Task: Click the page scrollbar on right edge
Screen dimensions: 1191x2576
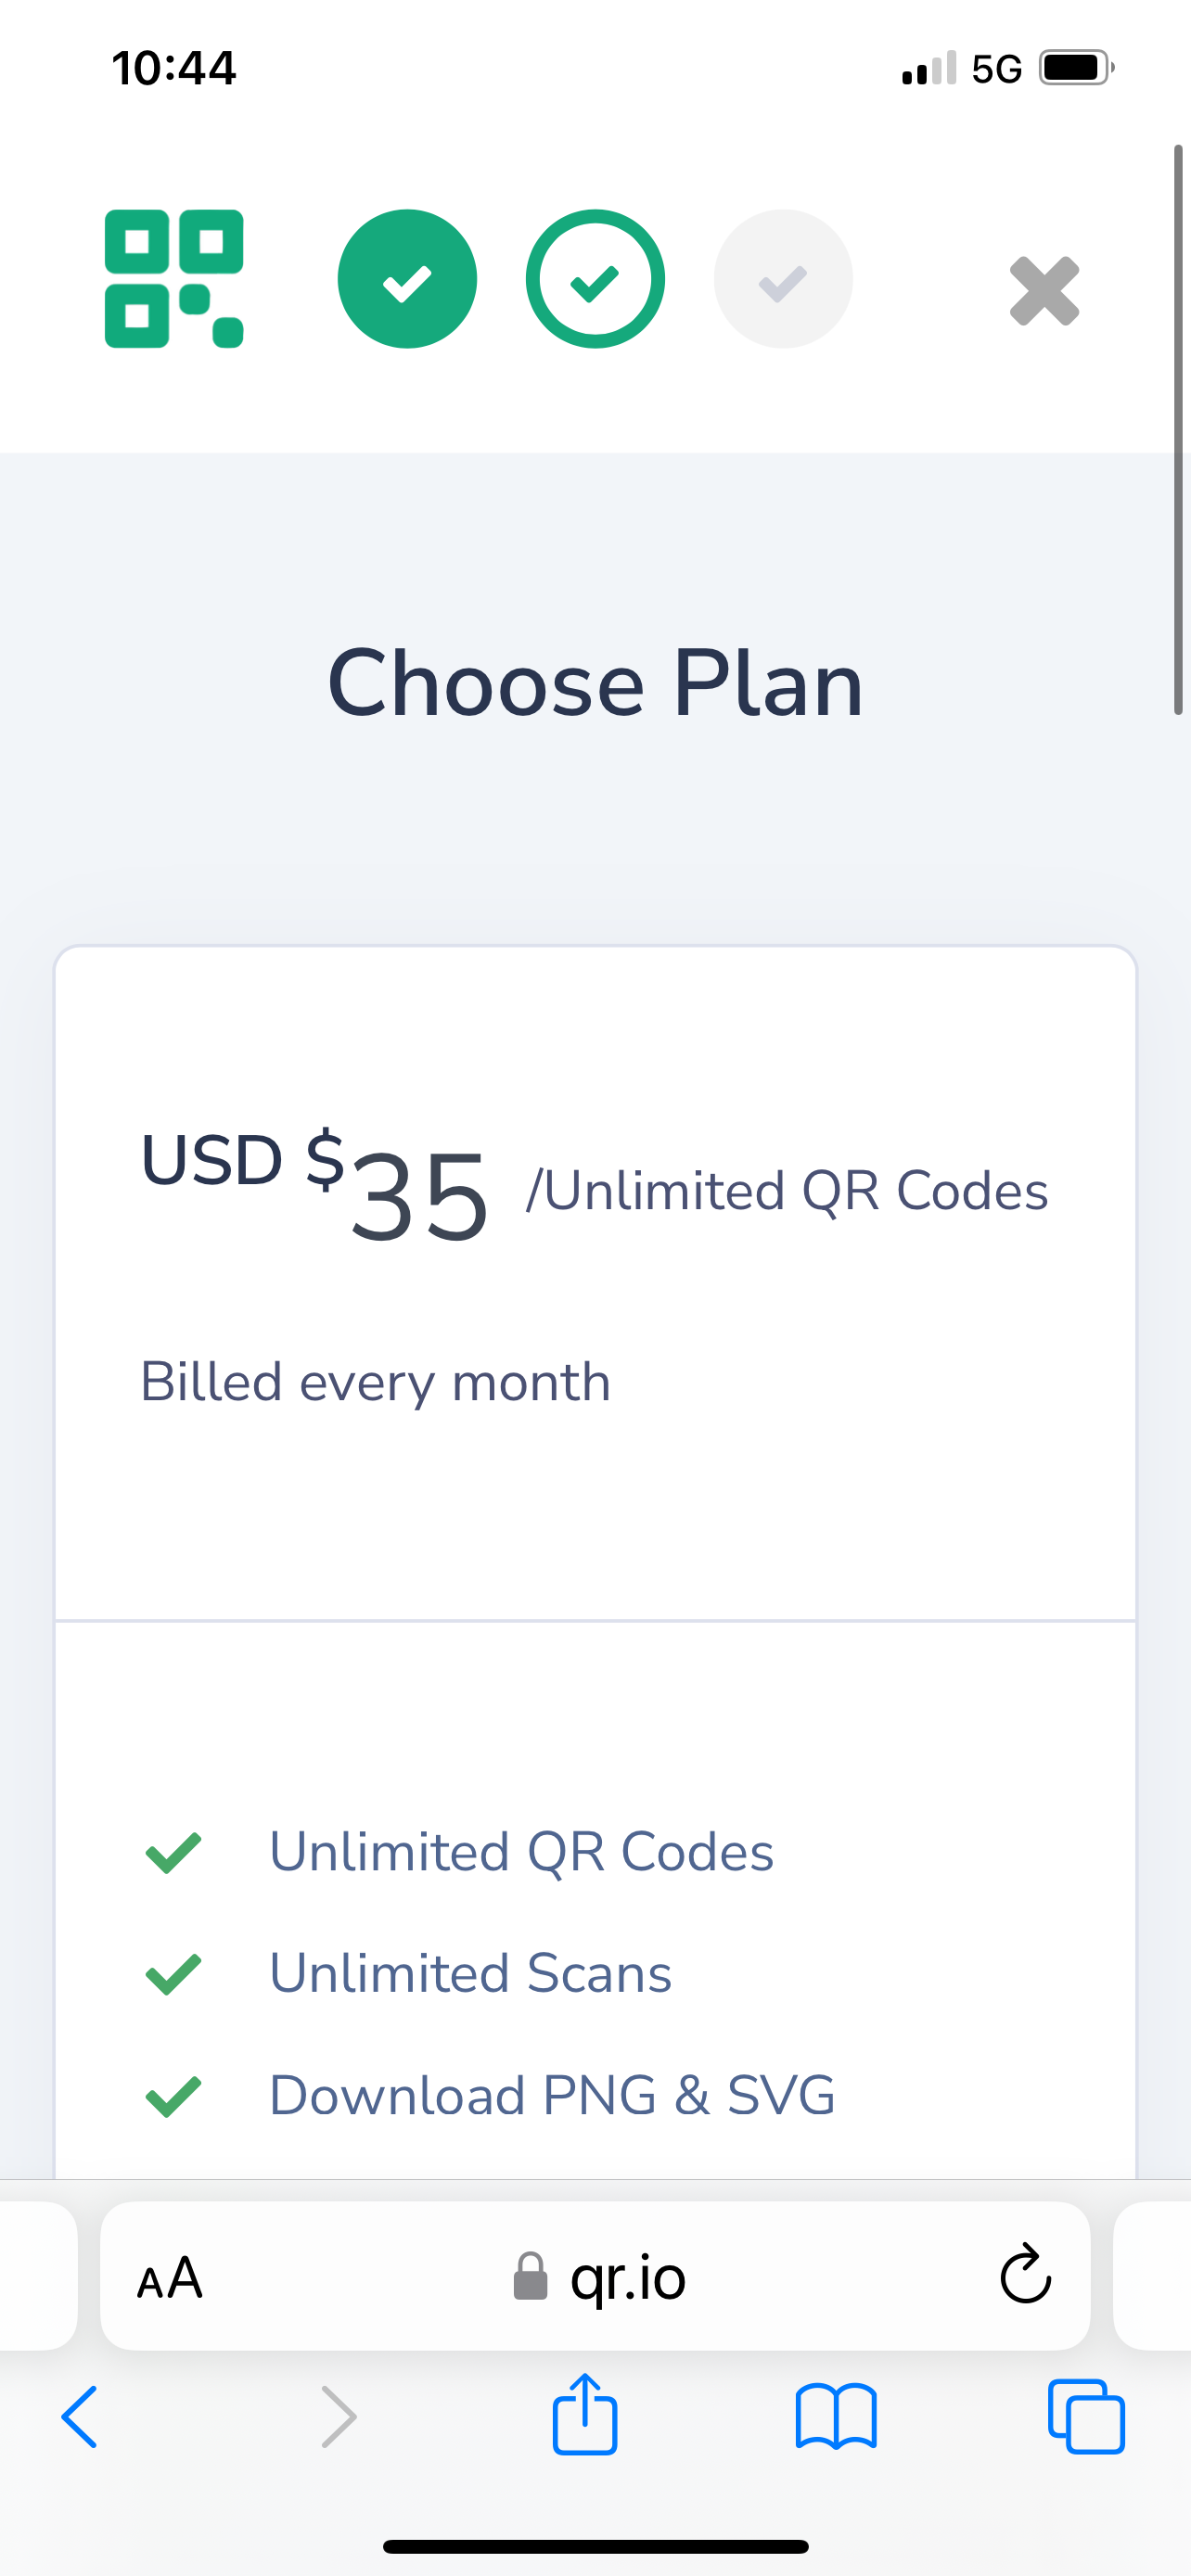Action: 1178,430
